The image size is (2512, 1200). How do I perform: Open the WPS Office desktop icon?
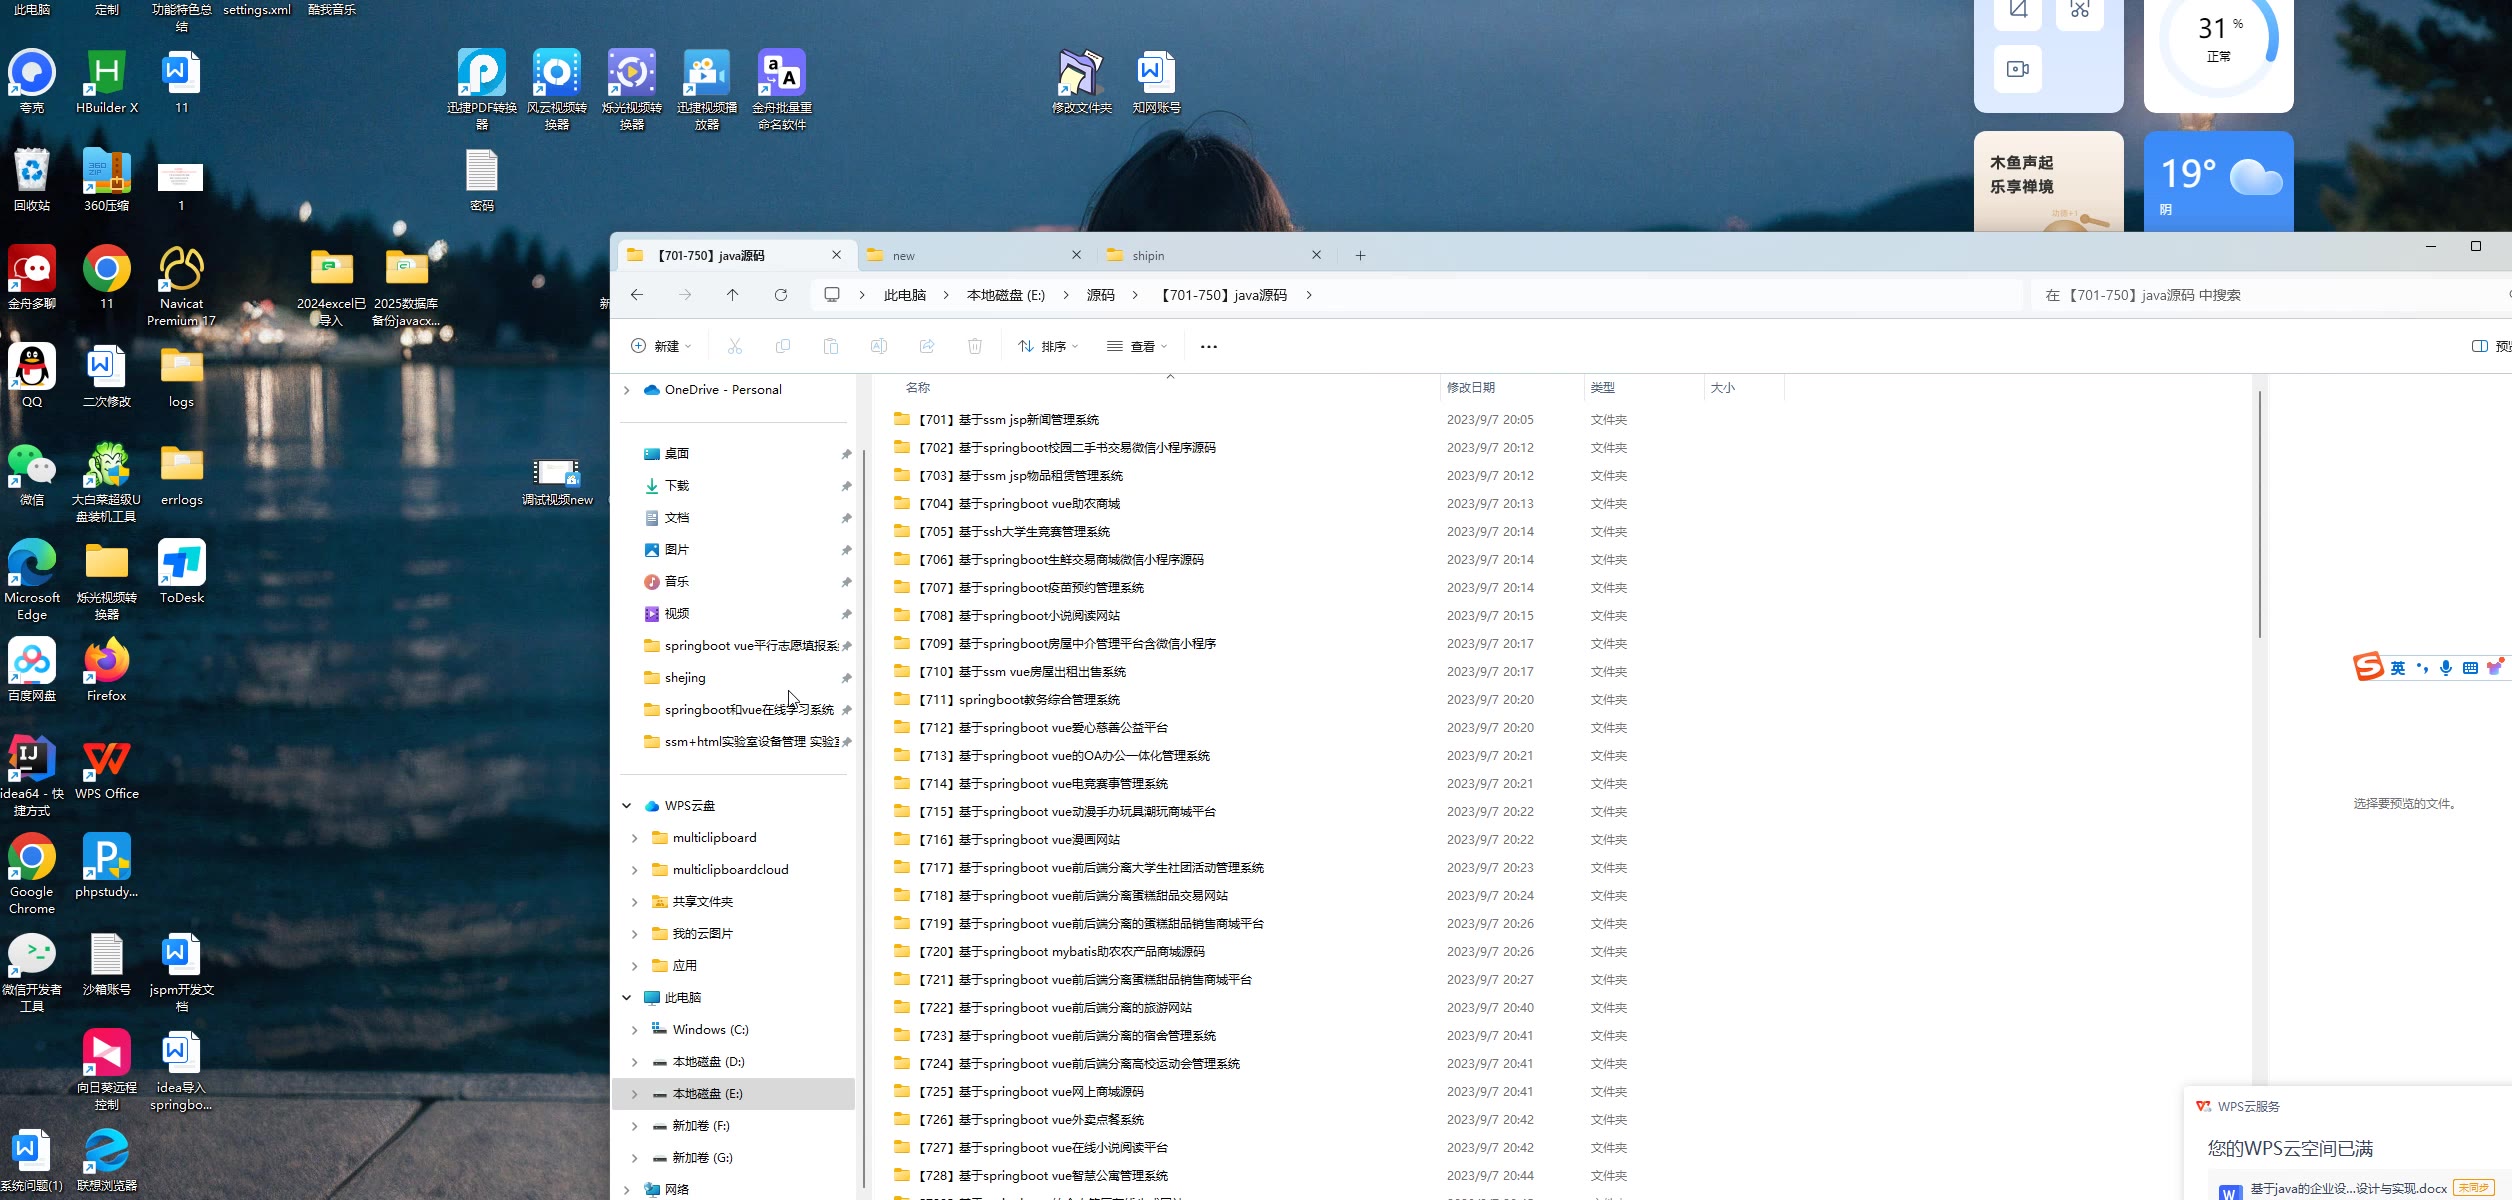pyautogui.click(x=107, y=769)
